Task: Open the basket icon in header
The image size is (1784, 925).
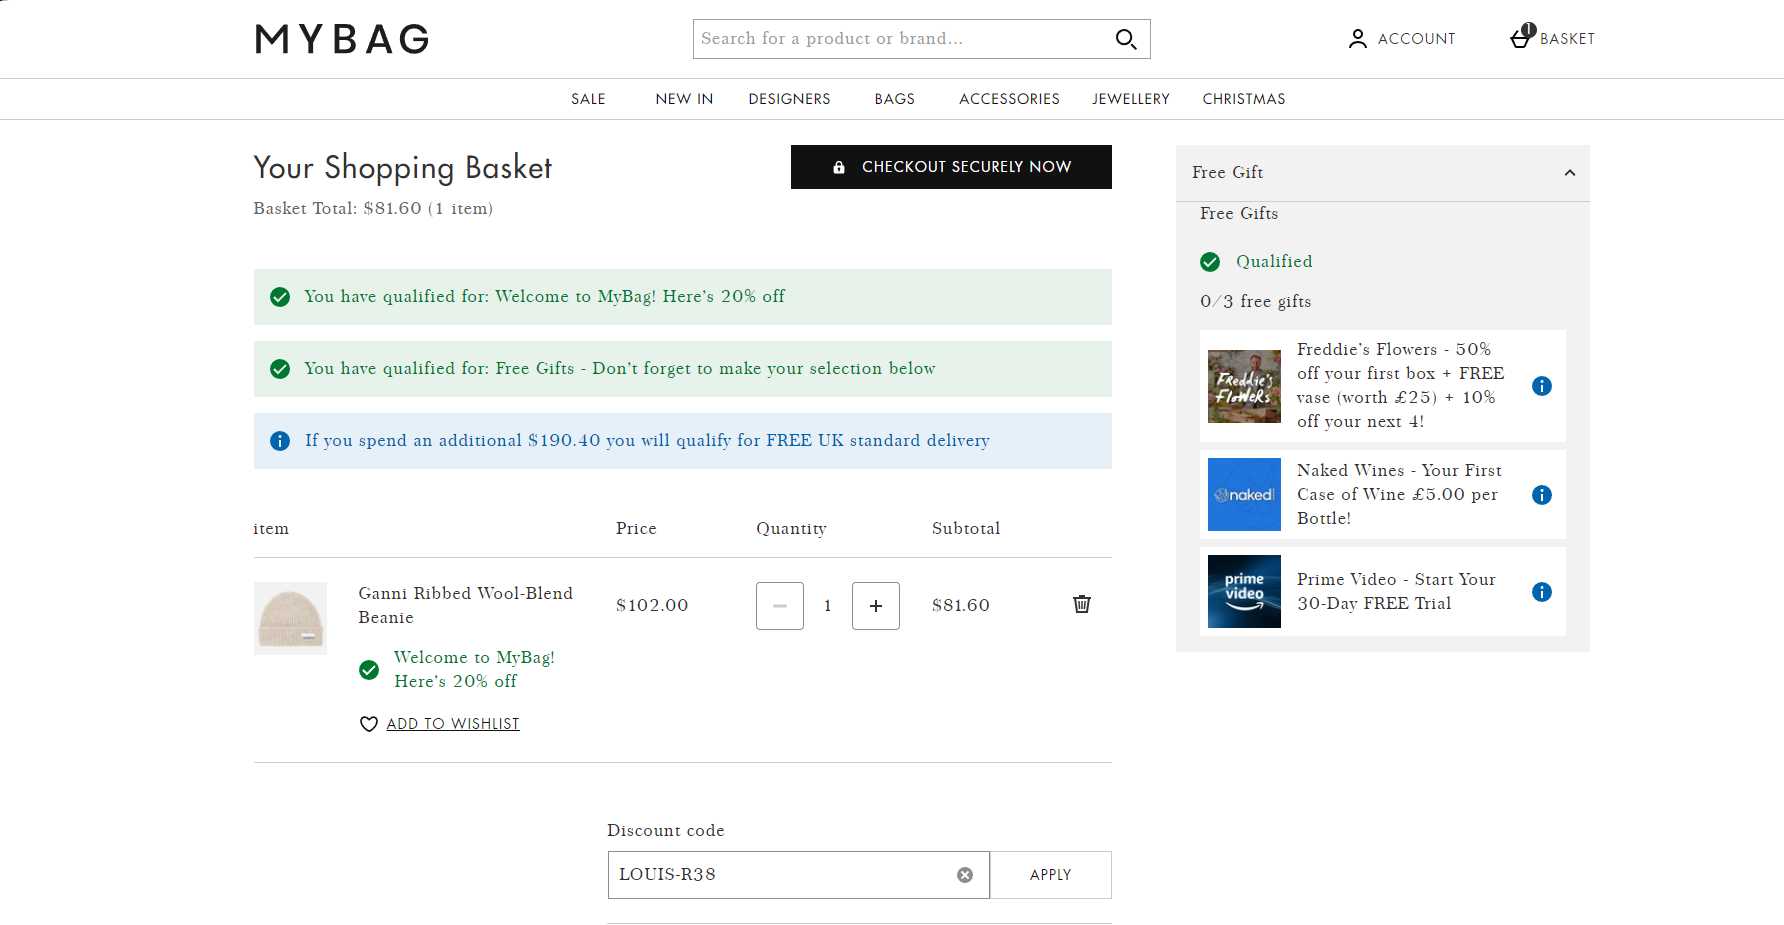Action: (1521, 37)
